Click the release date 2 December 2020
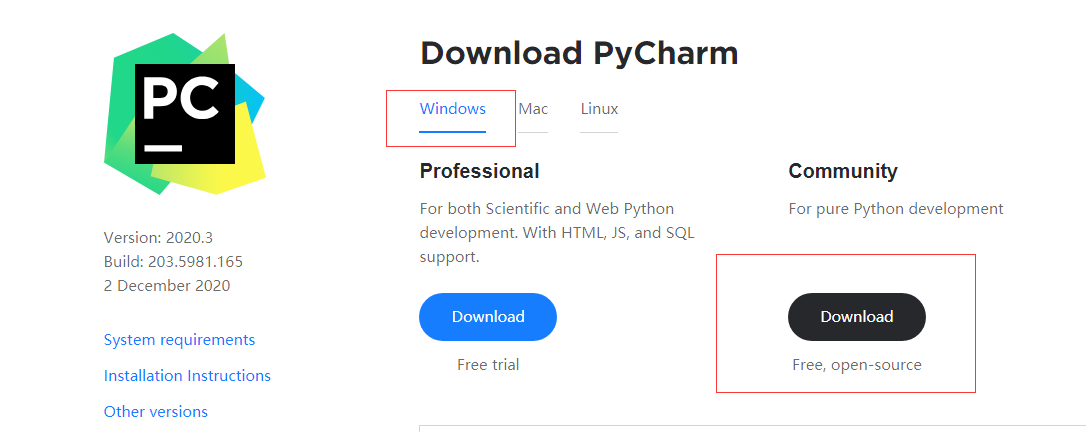 click(167, 286)
